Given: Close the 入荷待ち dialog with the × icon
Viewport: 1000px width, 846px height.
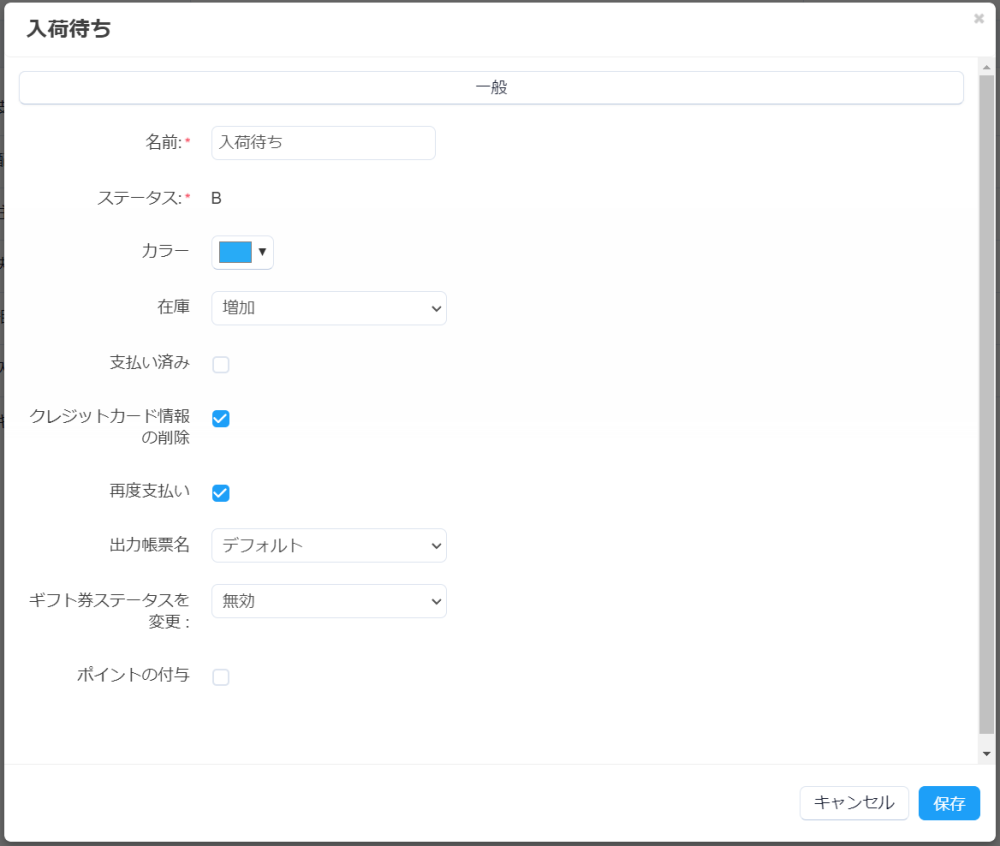Looking at the screenshot, I should click(978, 19).
